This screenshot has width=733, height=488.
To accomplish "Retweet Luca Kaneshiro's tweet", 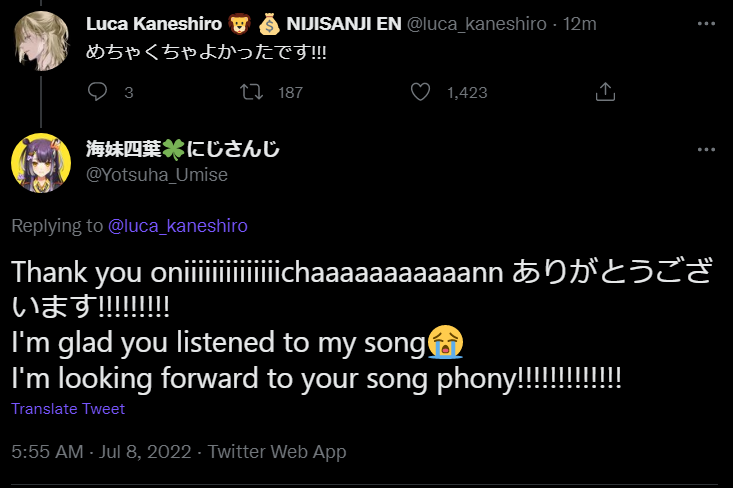I will coord(254,92).
